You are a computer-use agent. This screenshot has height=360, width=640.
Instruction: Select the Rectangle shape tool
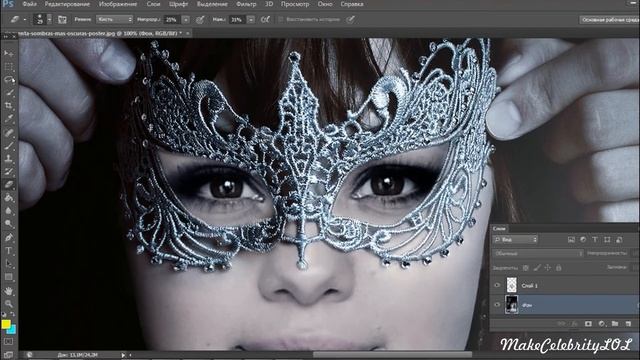coord(9,277)
